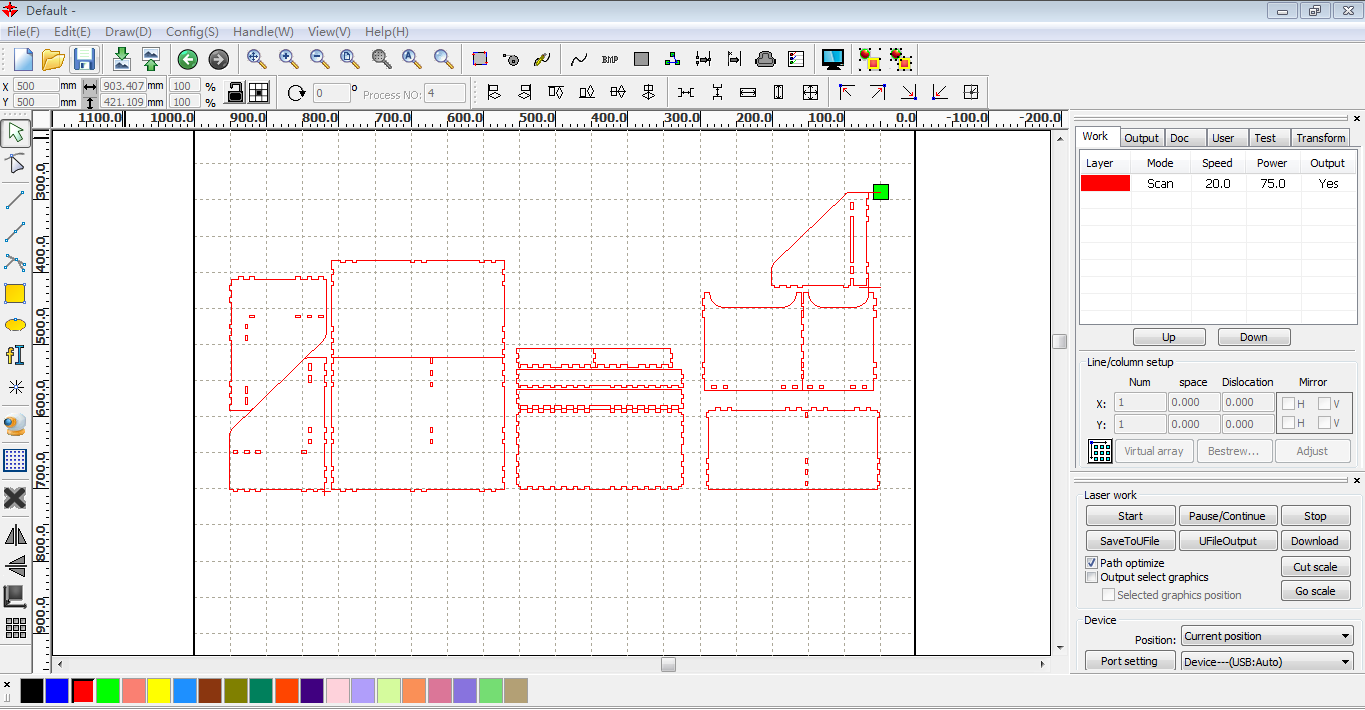The height and width of the screenshot is (710, 1365).
Task: Uncheck the Path optimize checkbox
Action: [1092, 563]
